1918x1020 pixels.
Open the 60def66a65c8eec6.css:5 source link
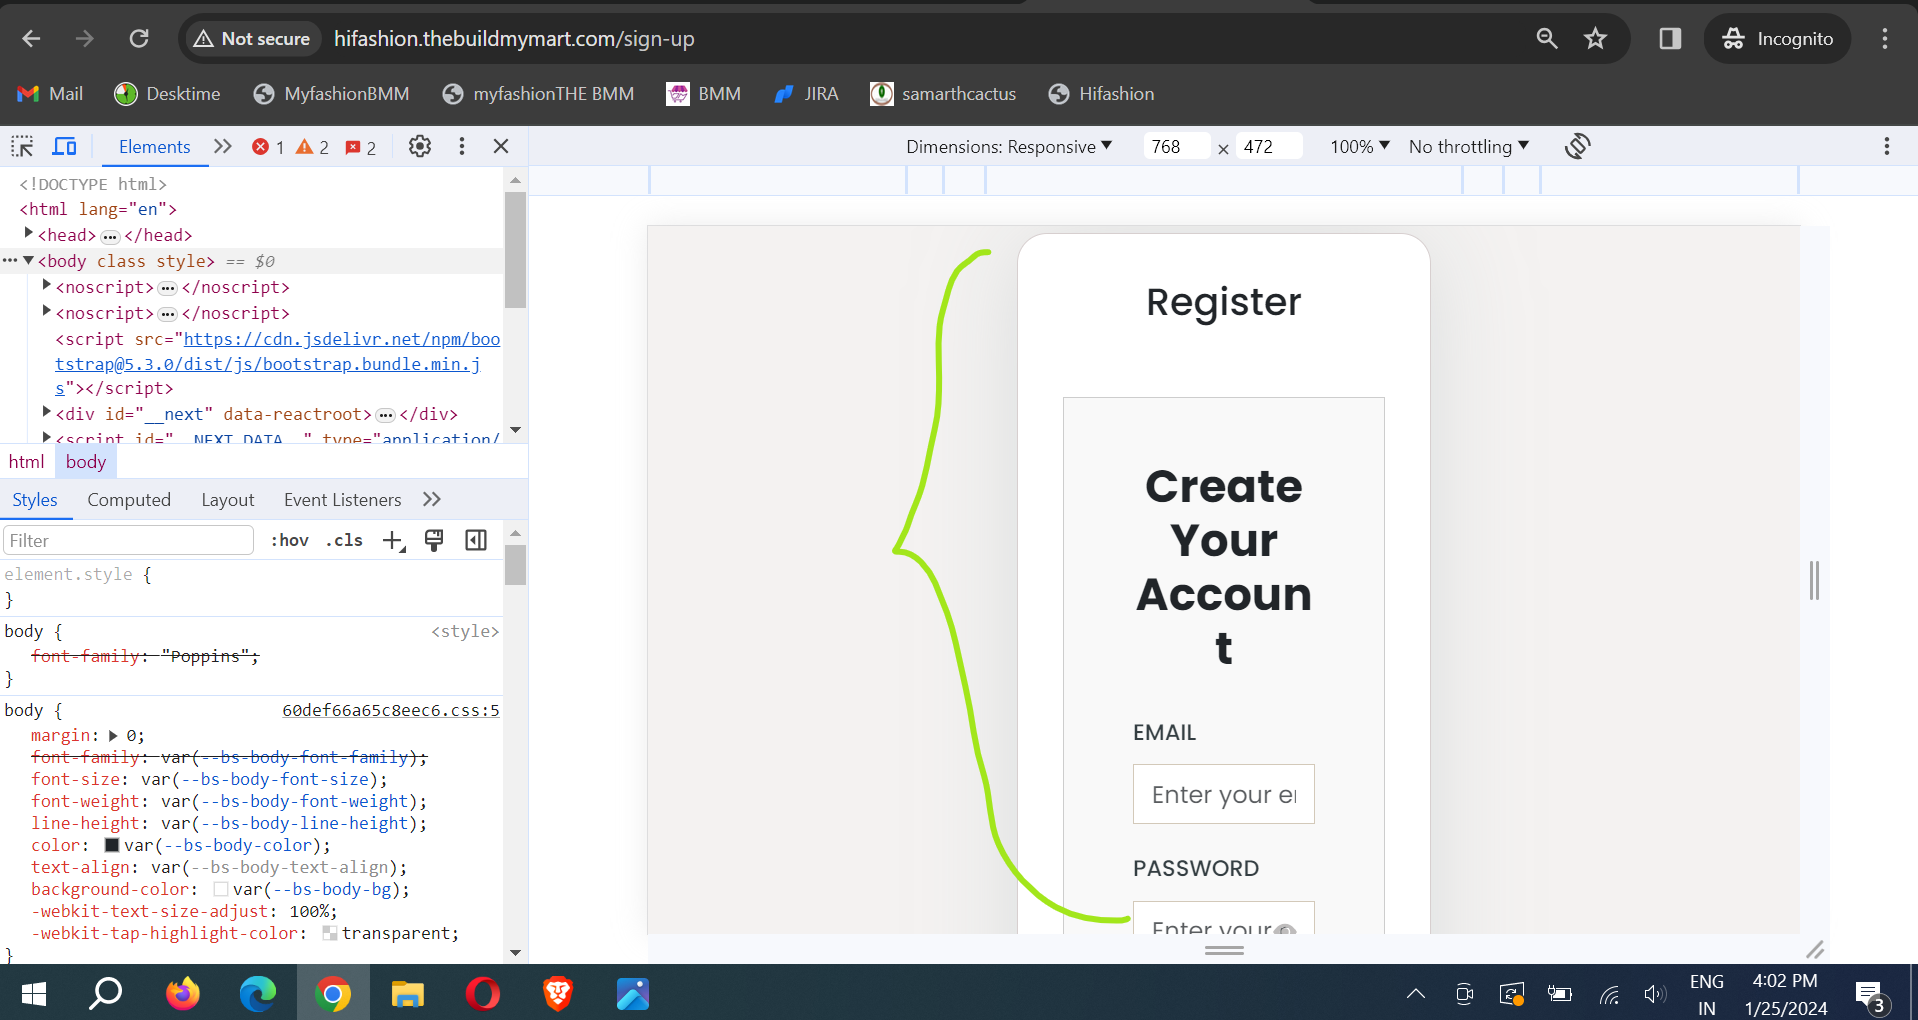pos(391,710)
